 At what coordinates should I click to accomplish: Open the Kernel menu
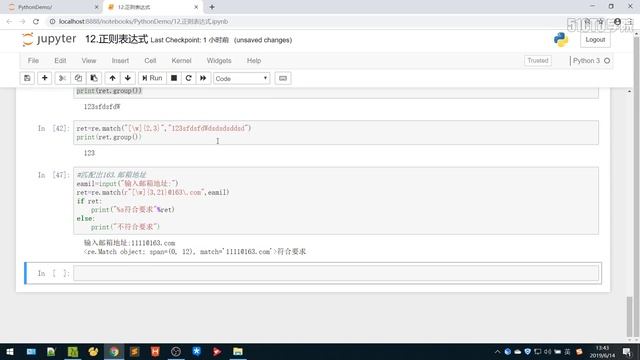[x=181, y=60]
